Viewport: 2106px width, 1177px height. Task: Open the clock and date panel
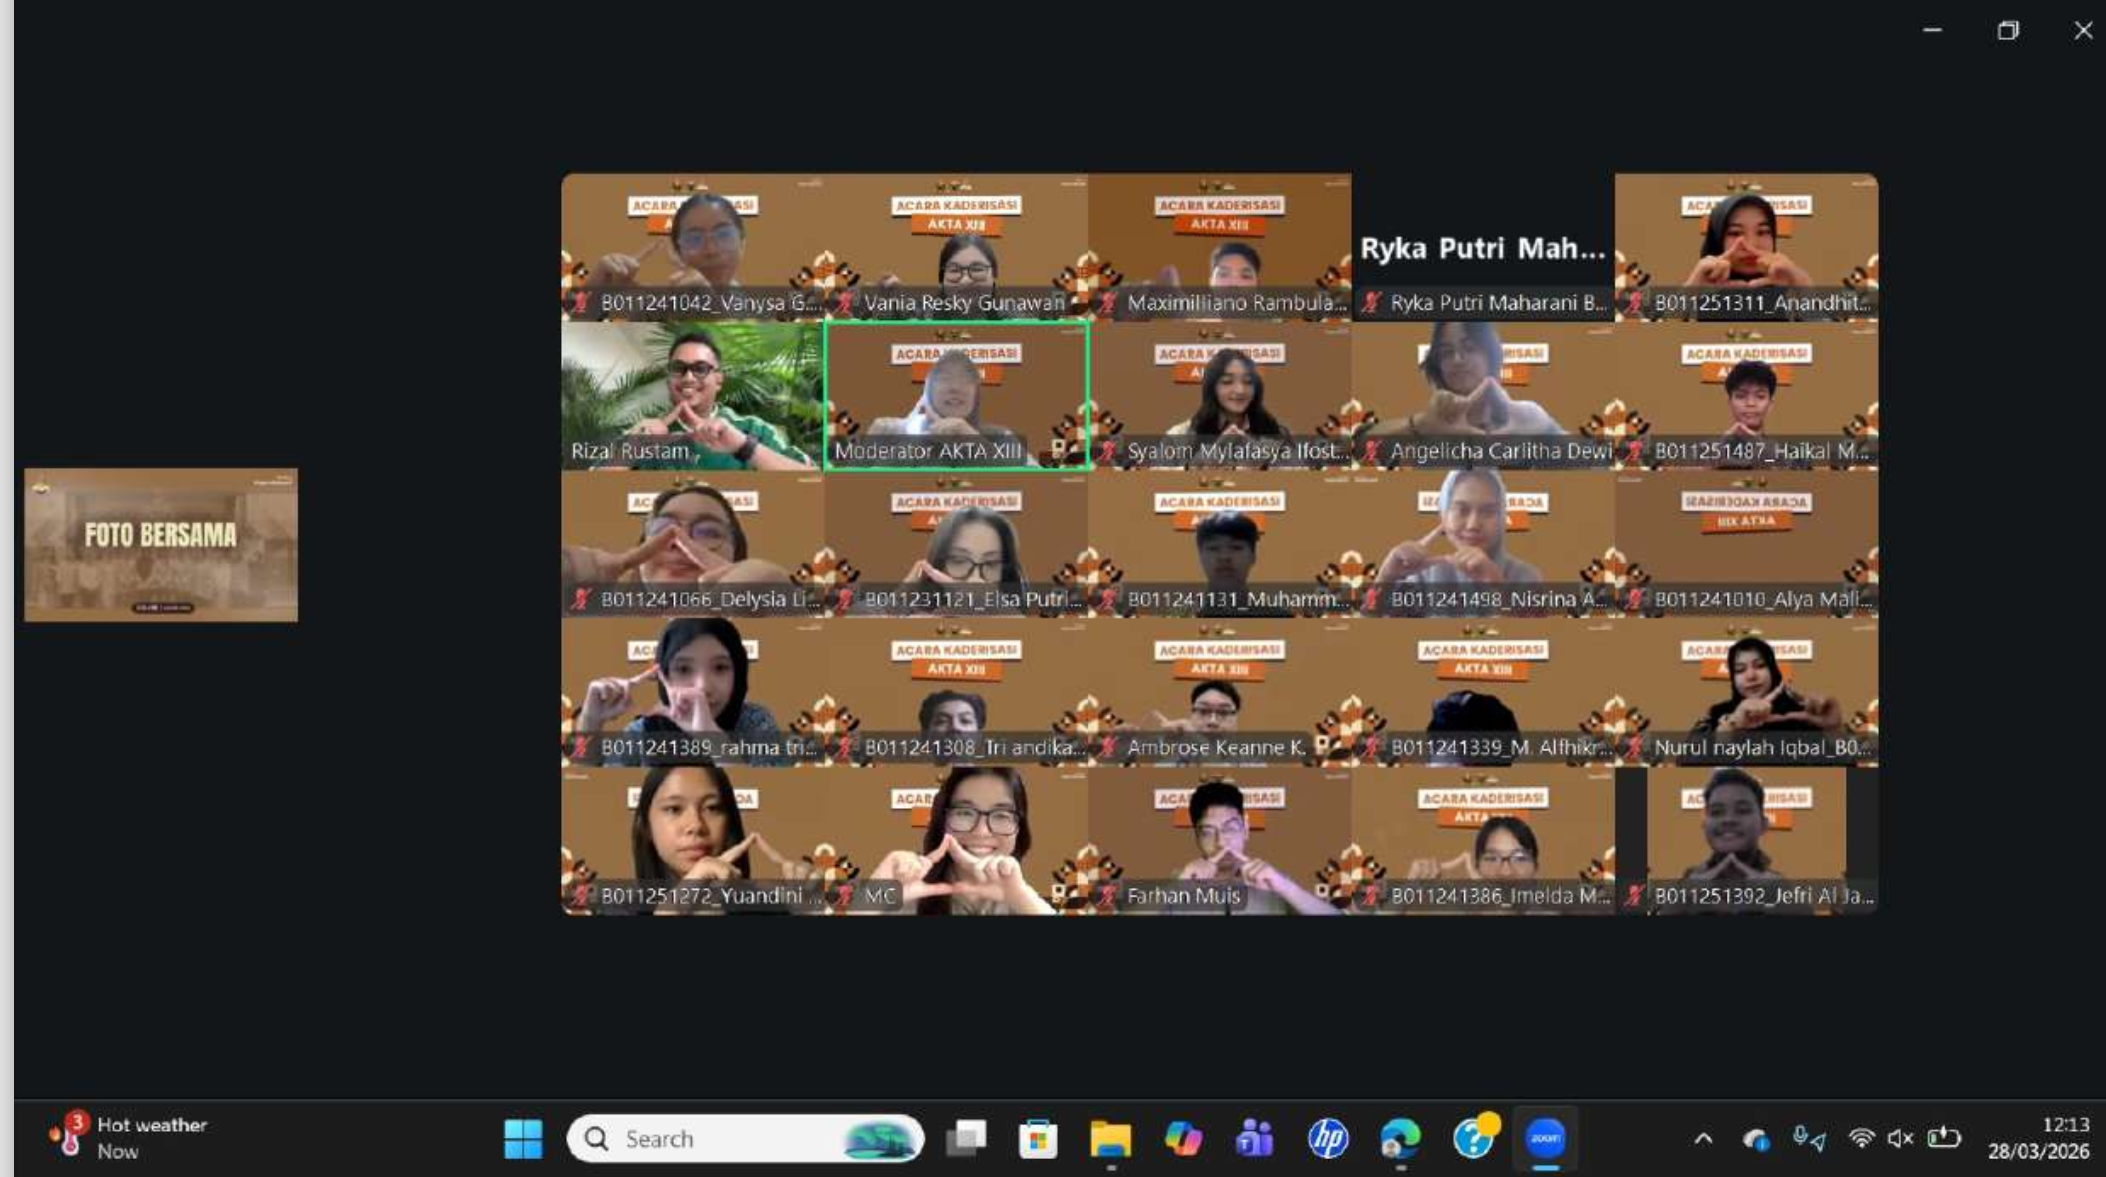(2038, 1138)
